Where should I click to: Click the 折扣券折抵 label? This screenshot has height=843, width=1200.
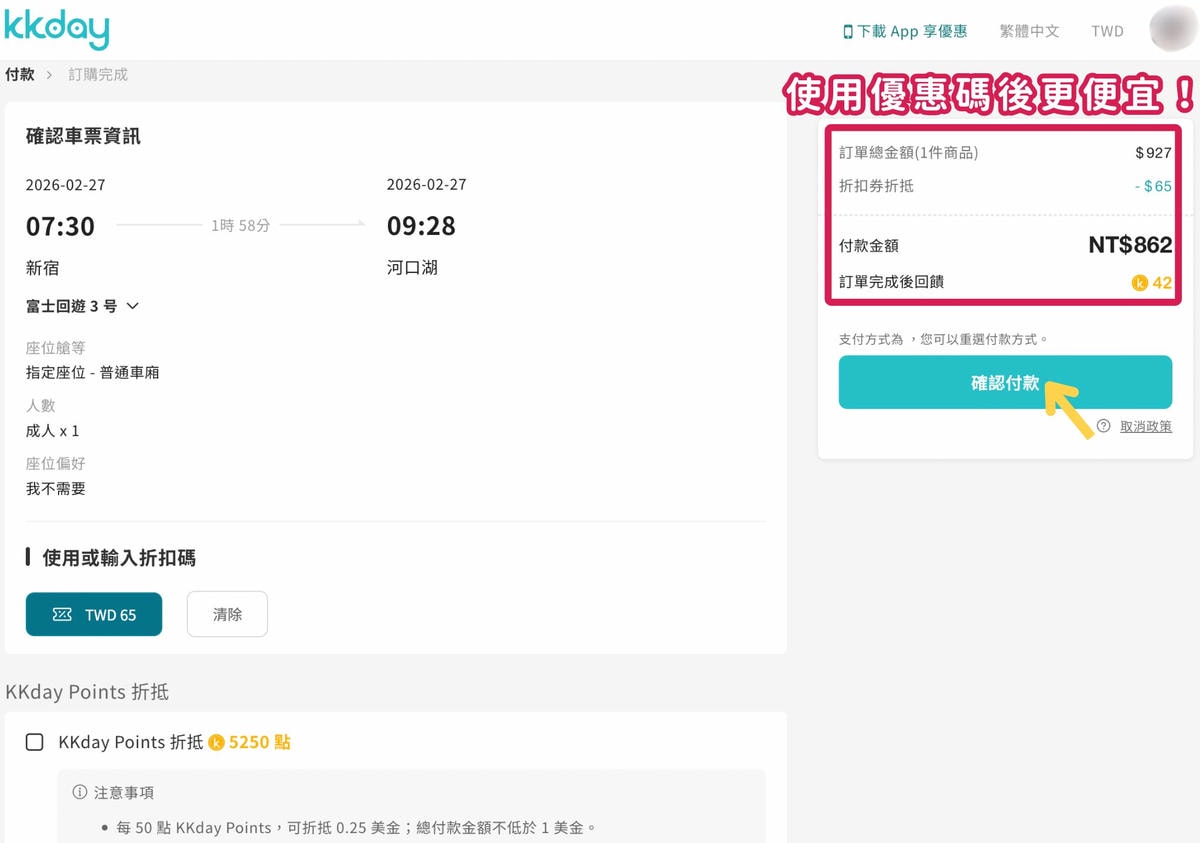pos(876,186)
